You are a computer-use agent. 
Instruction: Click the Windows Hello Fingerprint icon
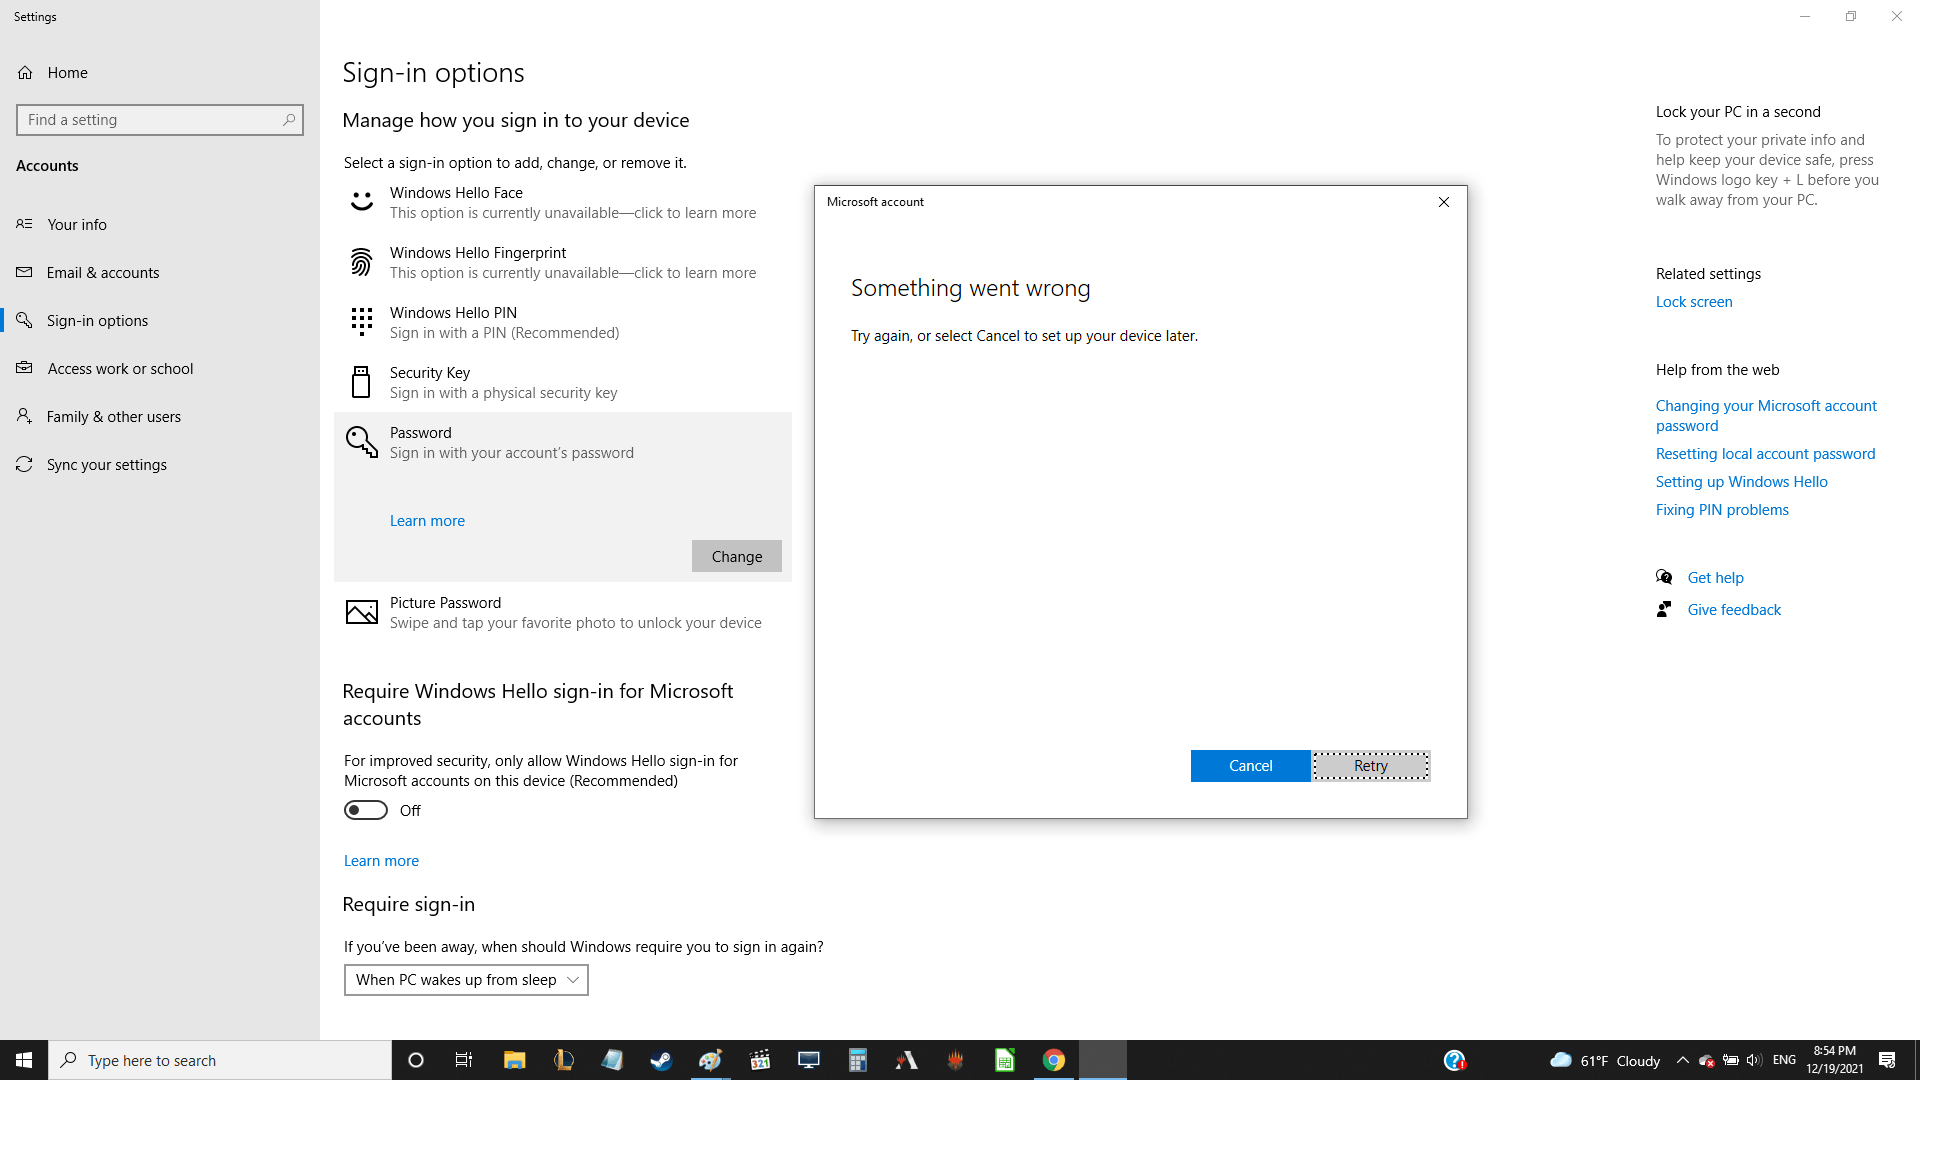(x=361, y=262)
